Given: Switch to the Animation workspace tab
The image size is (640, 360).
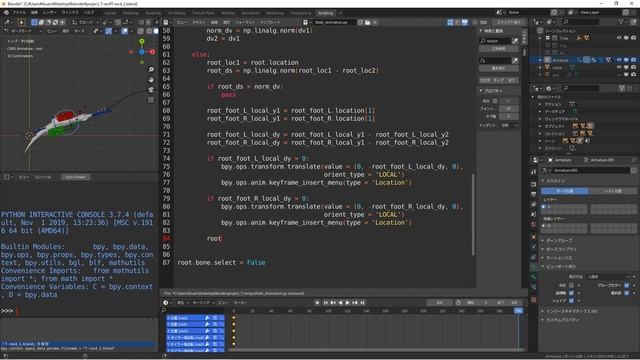Looking at the screenshot, I should click(250, 13).
